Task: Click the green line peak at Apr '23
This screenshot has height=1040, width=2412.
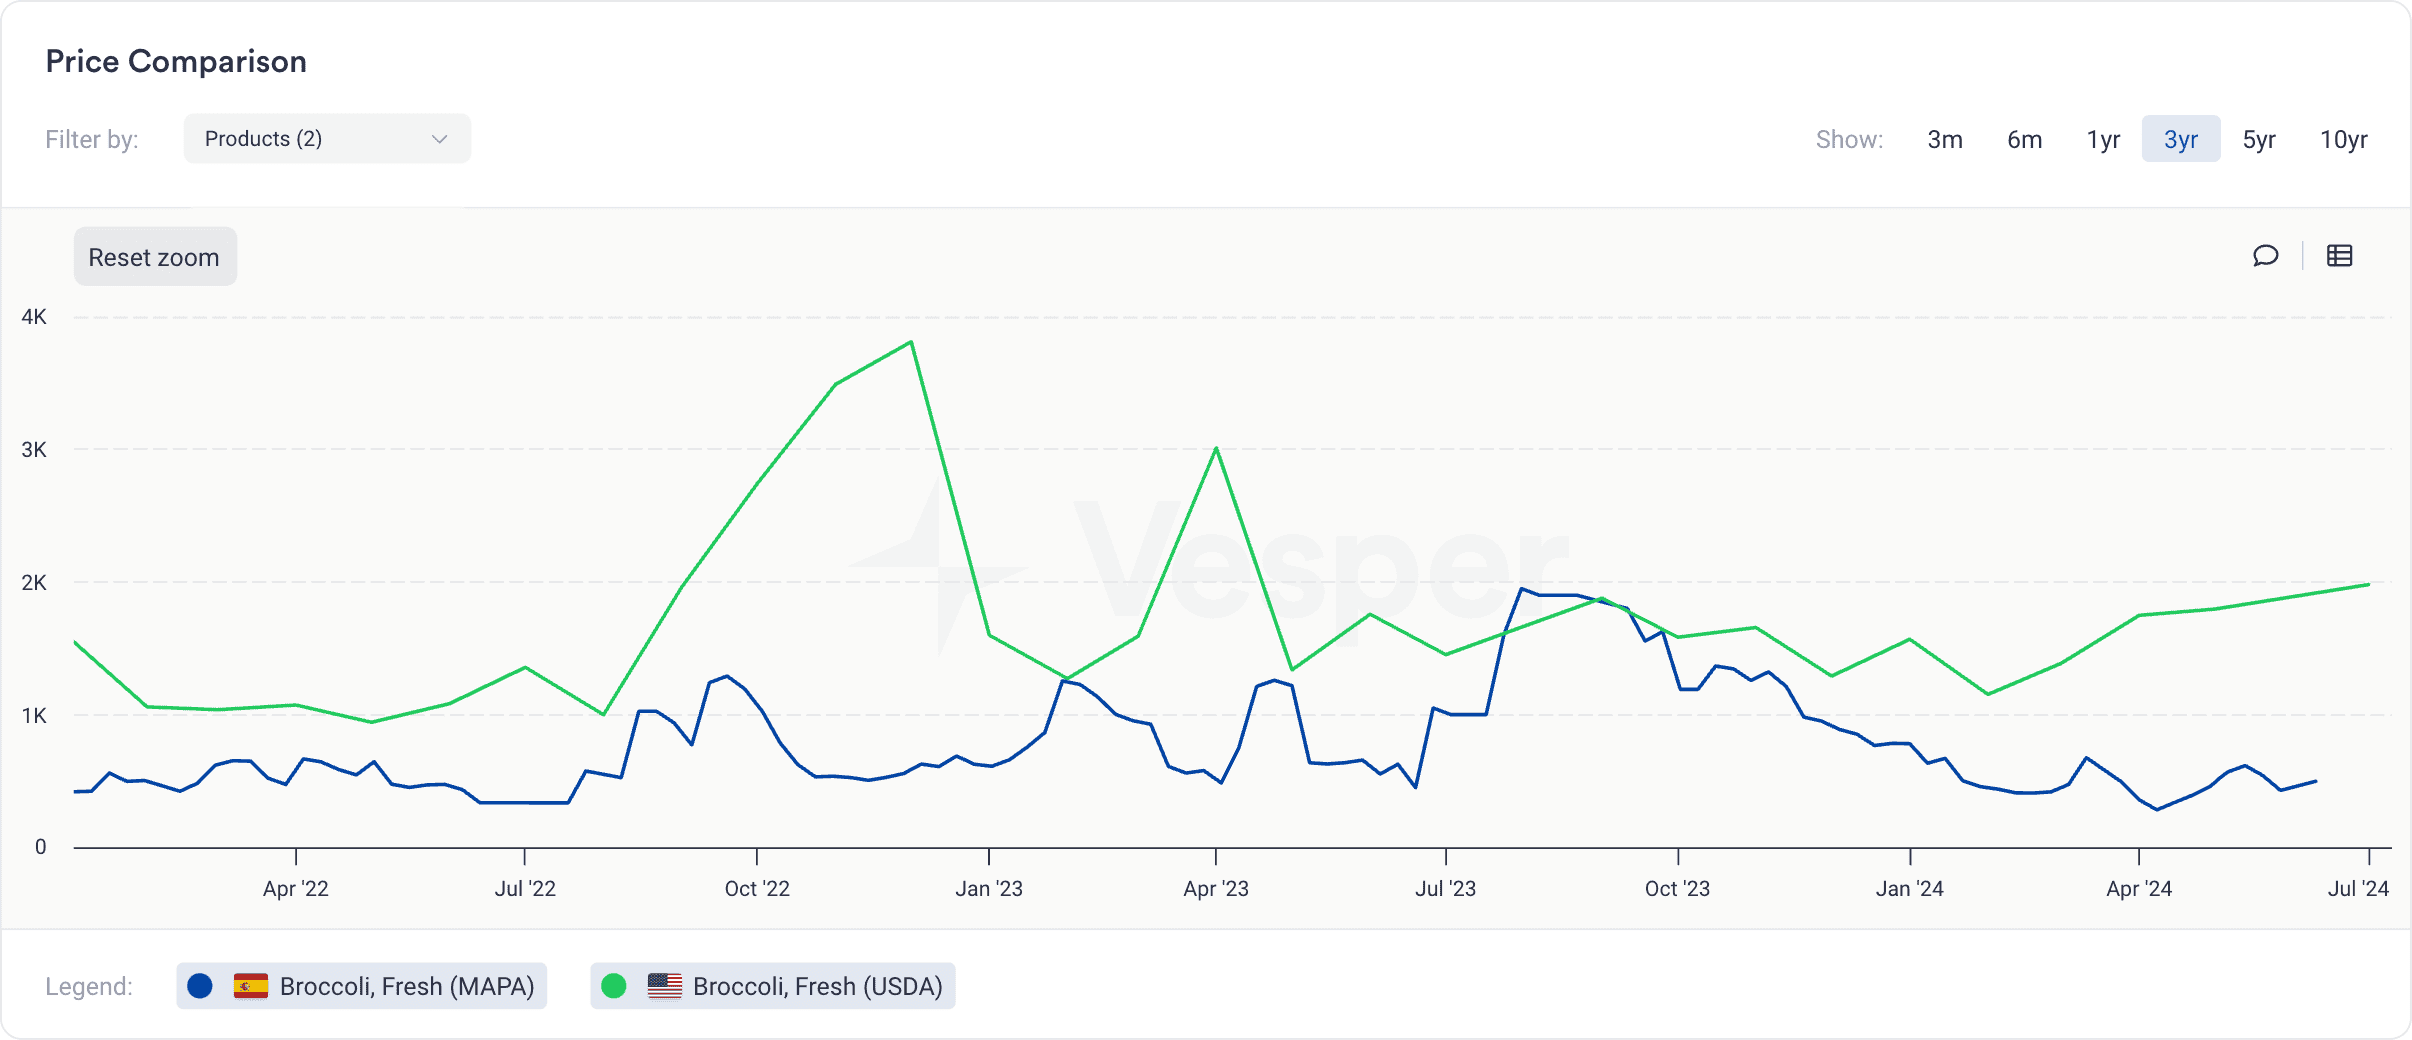Action: pos(1216,448)
